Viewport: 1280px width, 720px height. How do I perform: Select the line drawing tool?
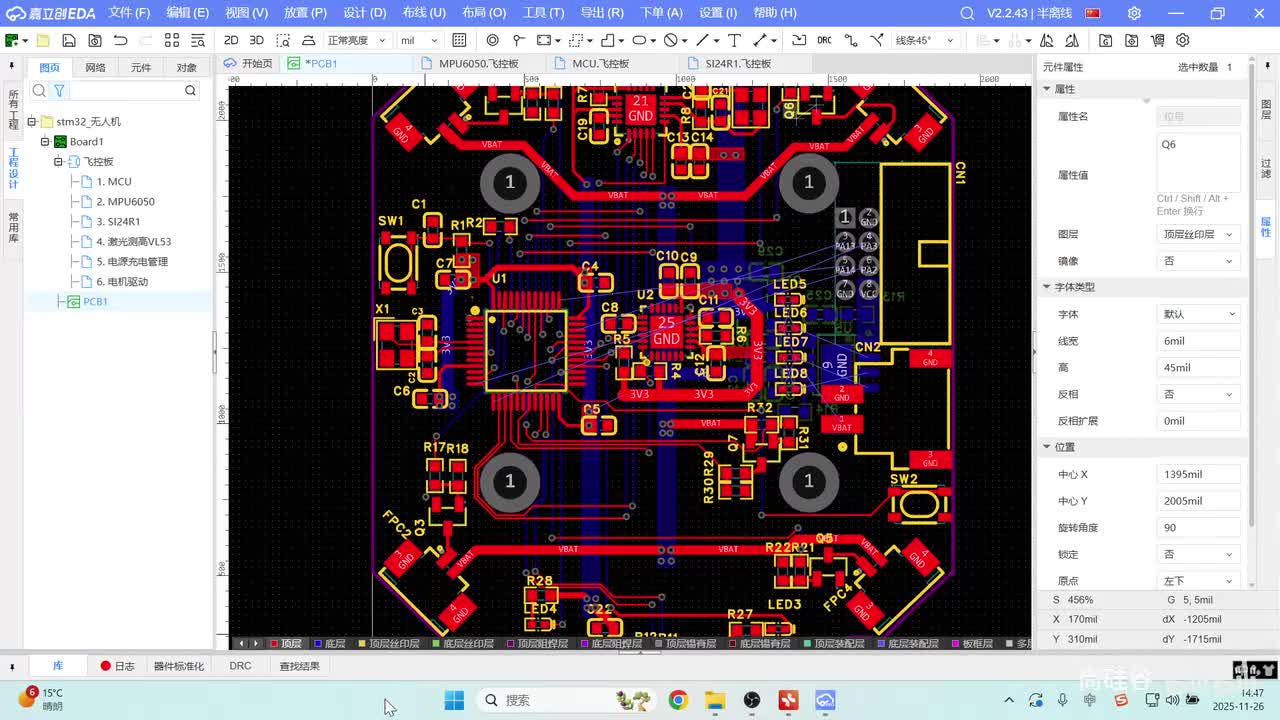pos(702,40)
